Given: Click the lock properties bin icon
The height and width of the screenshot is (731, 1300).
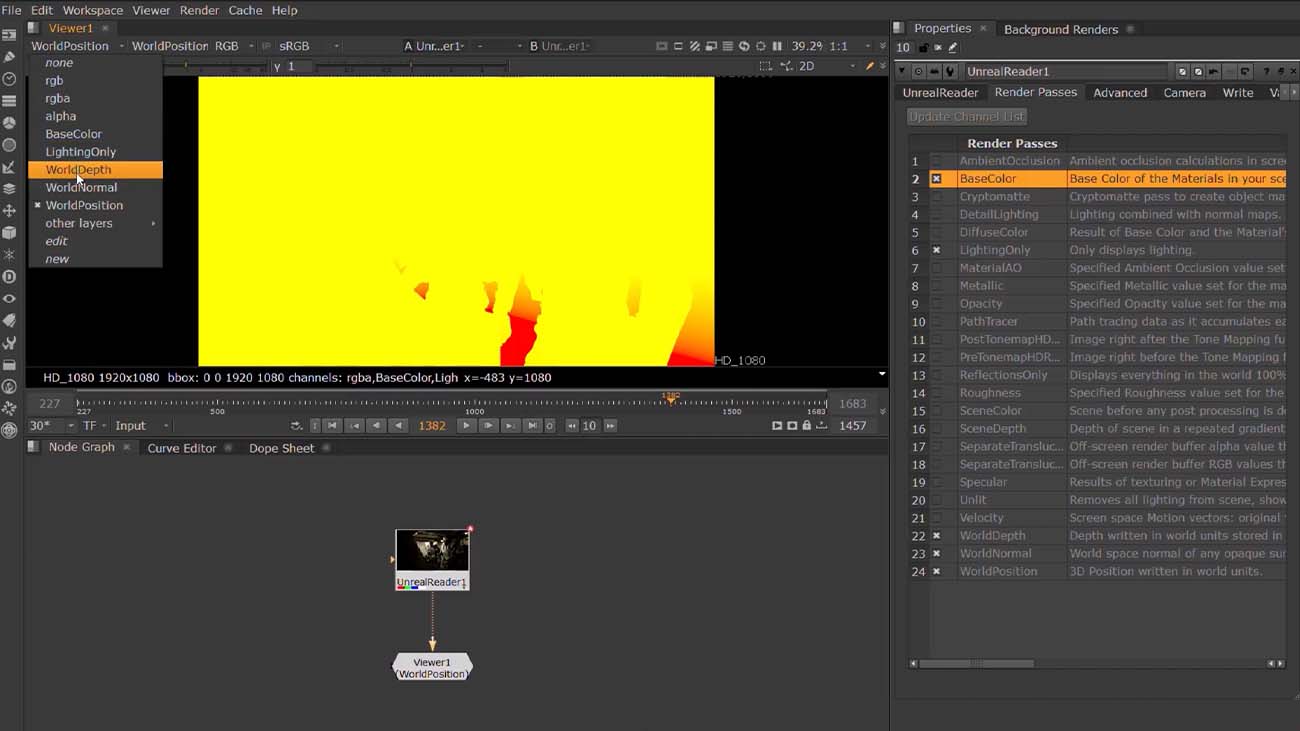Looking at the screenshot, I should click(x=923, y=48).
